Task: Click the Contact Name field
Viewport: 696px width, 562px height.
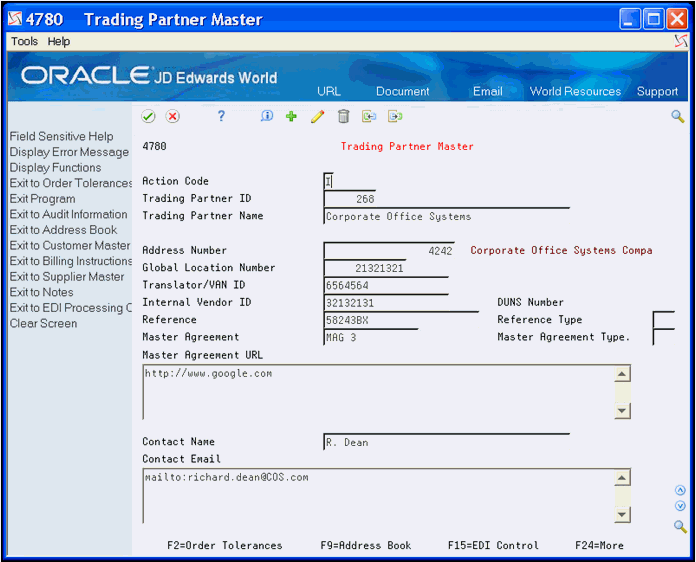Action: pyautogui.click(x=447, y=442)
